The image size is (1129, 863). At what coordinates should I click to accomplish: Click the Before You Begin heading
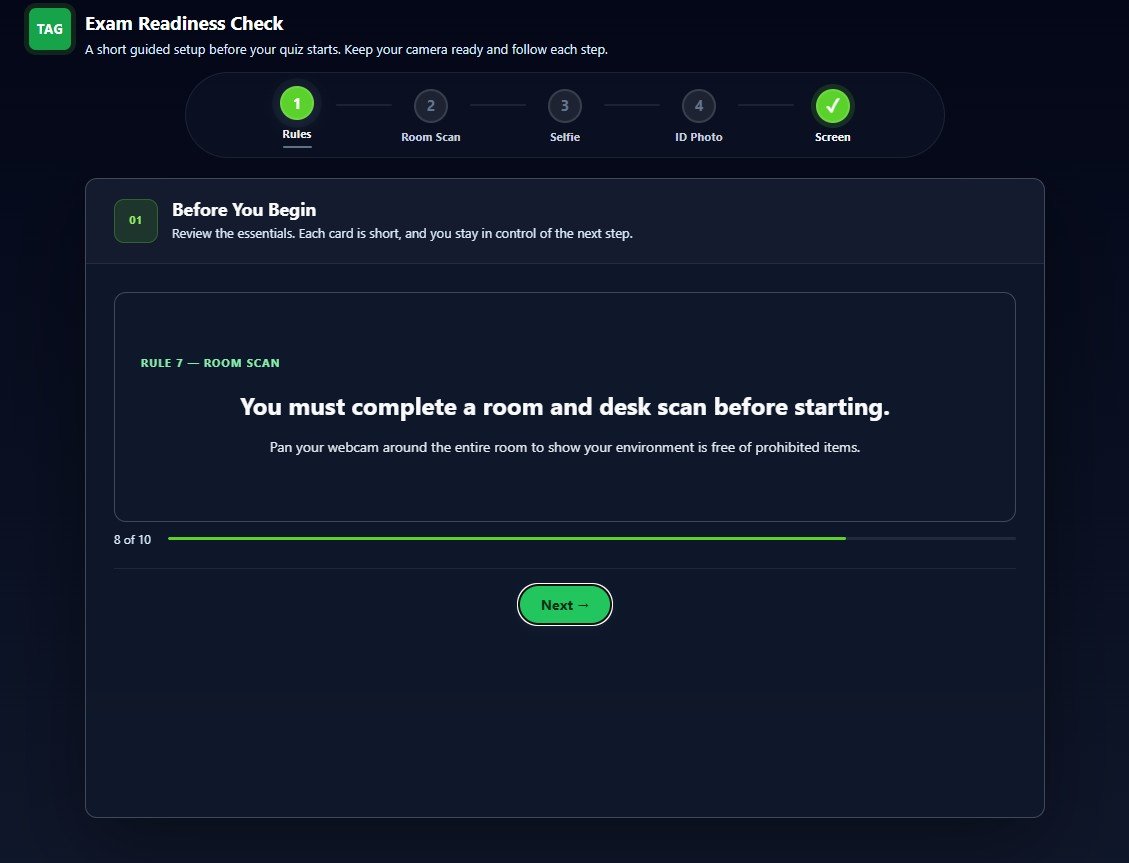[244, 209]
